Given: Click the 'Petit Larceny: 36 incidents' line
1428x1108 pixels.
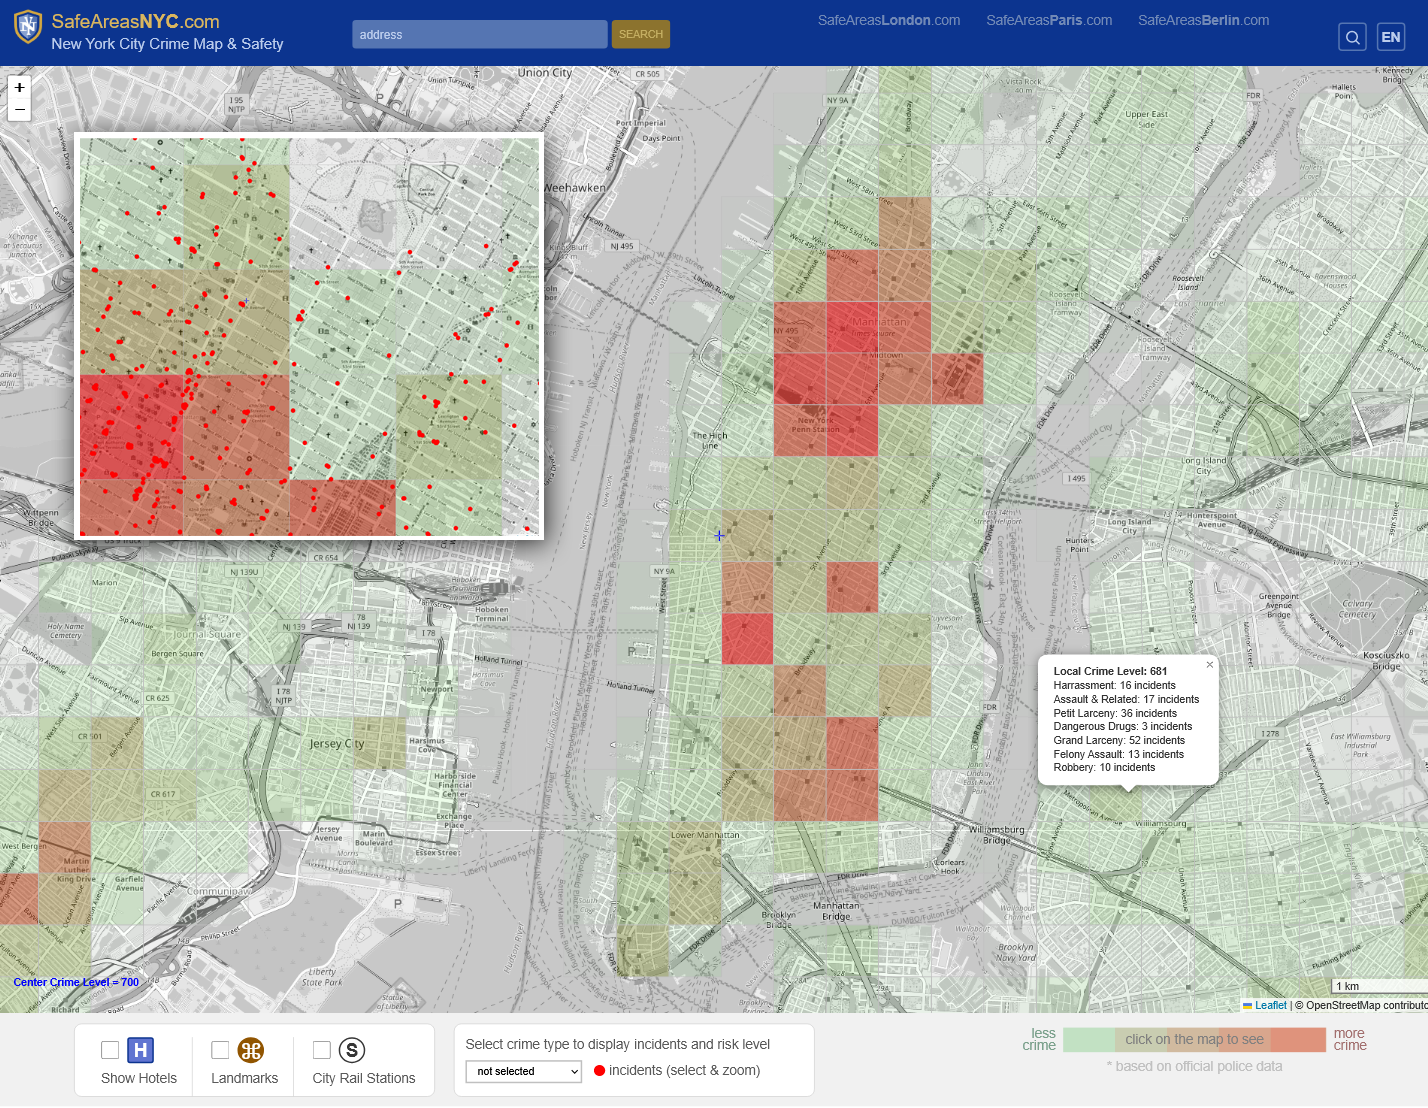Looking at the screenshot, I should pos(1115,713).
